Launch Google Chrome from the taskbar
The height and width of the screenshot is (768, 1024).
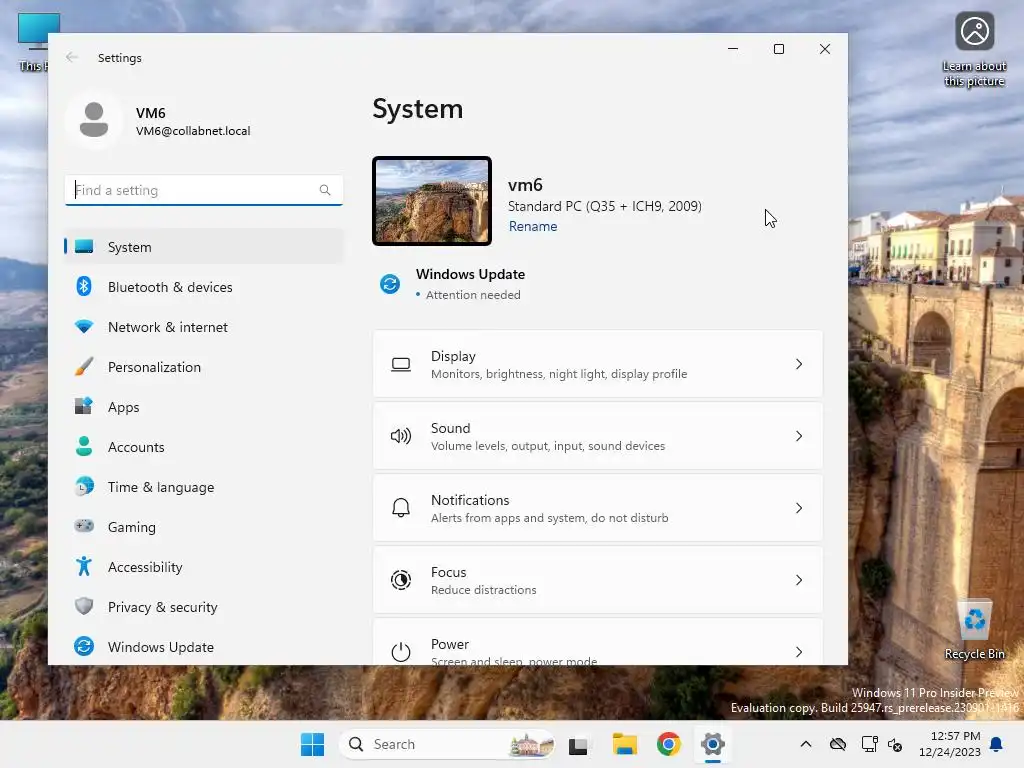669,744
